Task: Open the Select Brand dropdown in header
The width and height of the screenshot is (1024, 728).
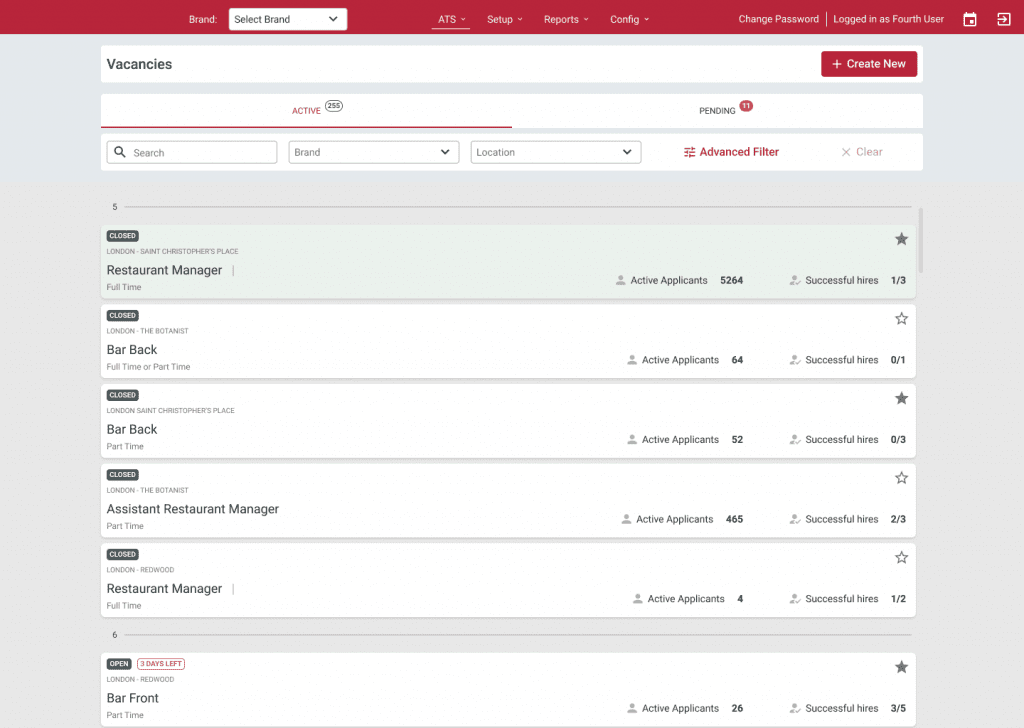Action: (x=288, y=19)
